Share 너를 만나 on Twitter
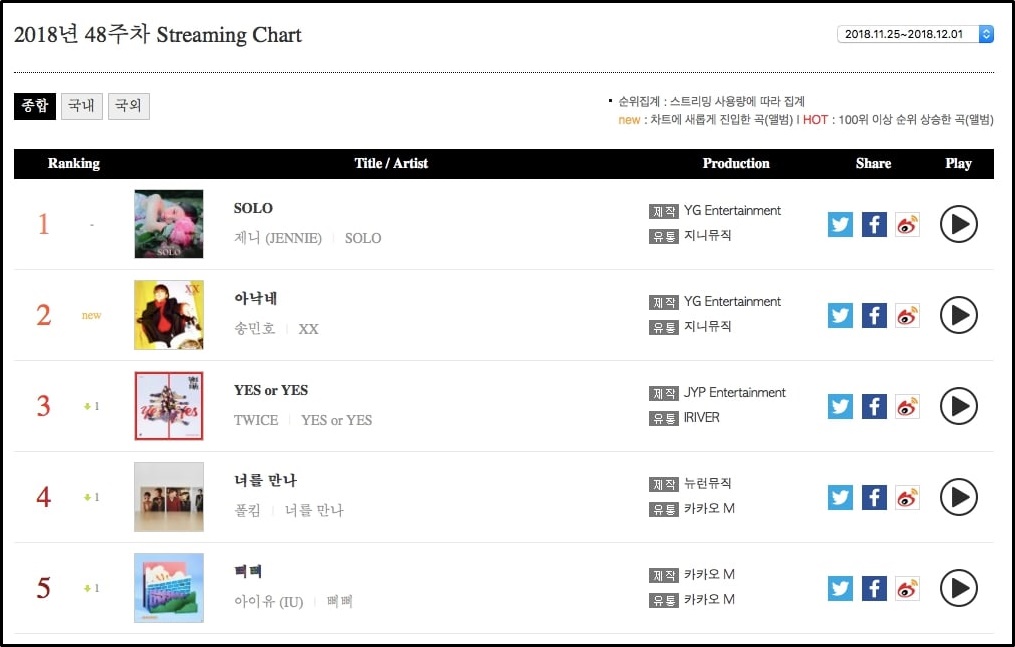This screenshot has width=1015, height=647. point(841,497)
